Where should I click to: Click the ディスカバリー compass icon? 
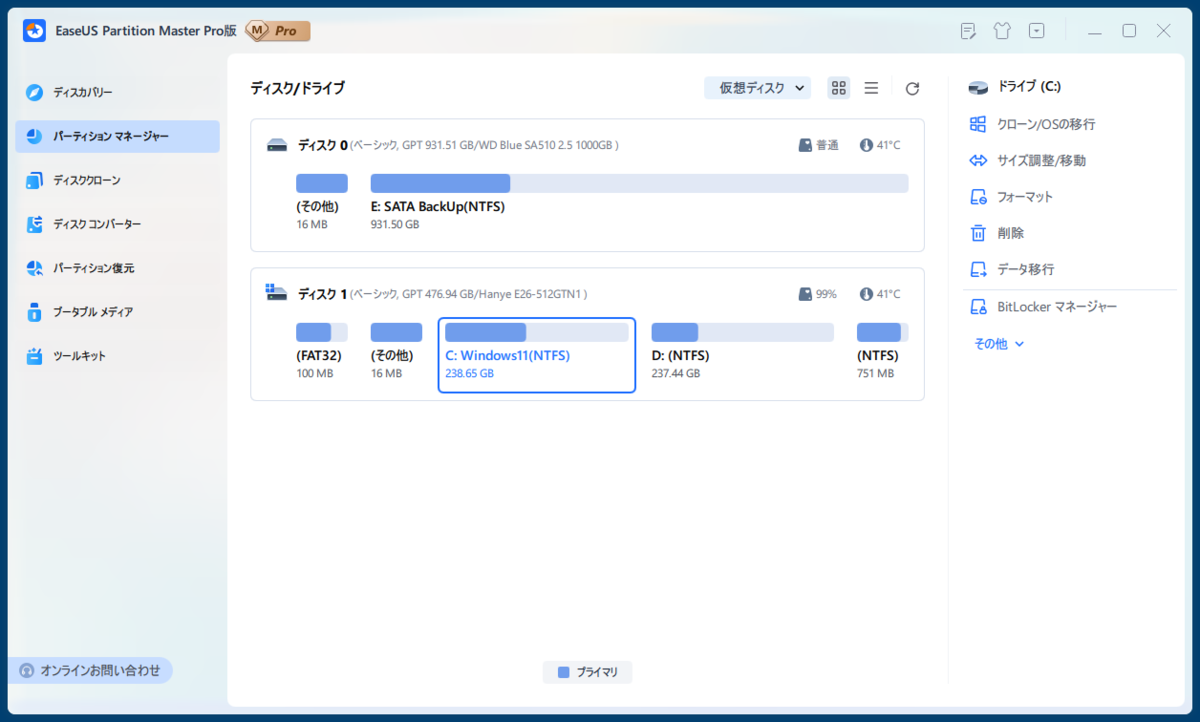[35, 92]
